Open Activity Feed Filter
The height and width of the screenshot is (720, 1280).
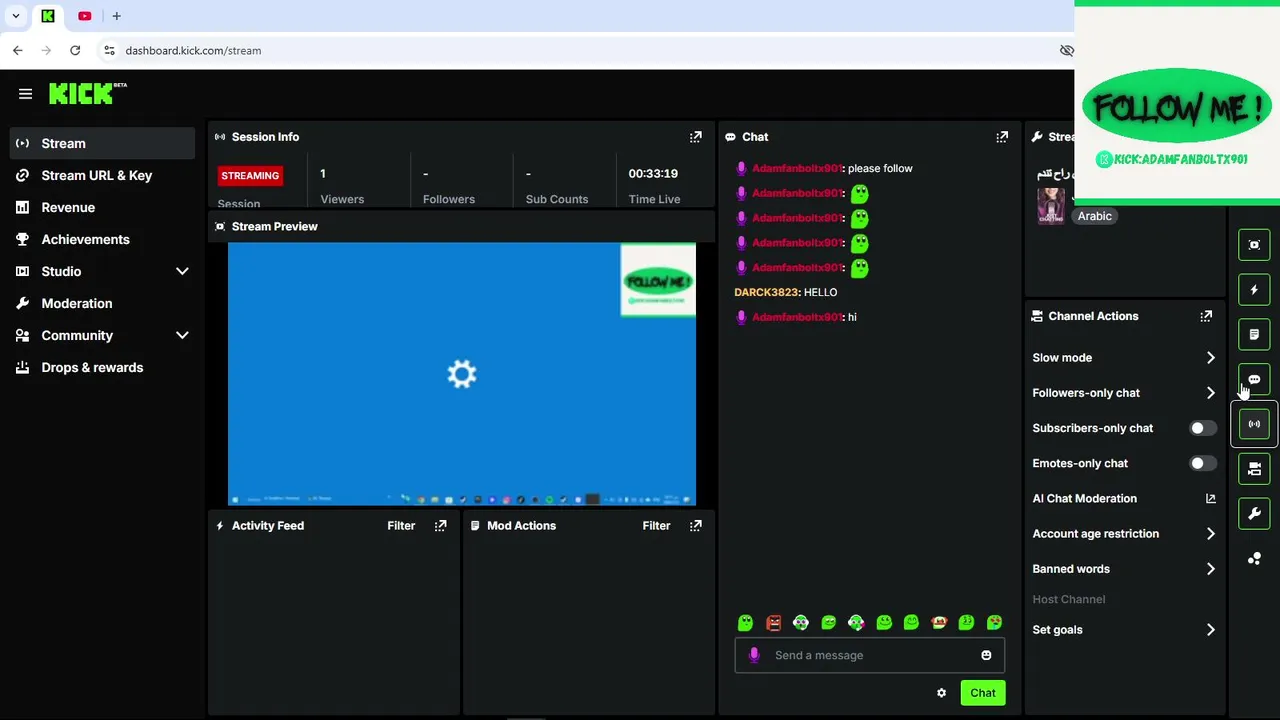401,525
